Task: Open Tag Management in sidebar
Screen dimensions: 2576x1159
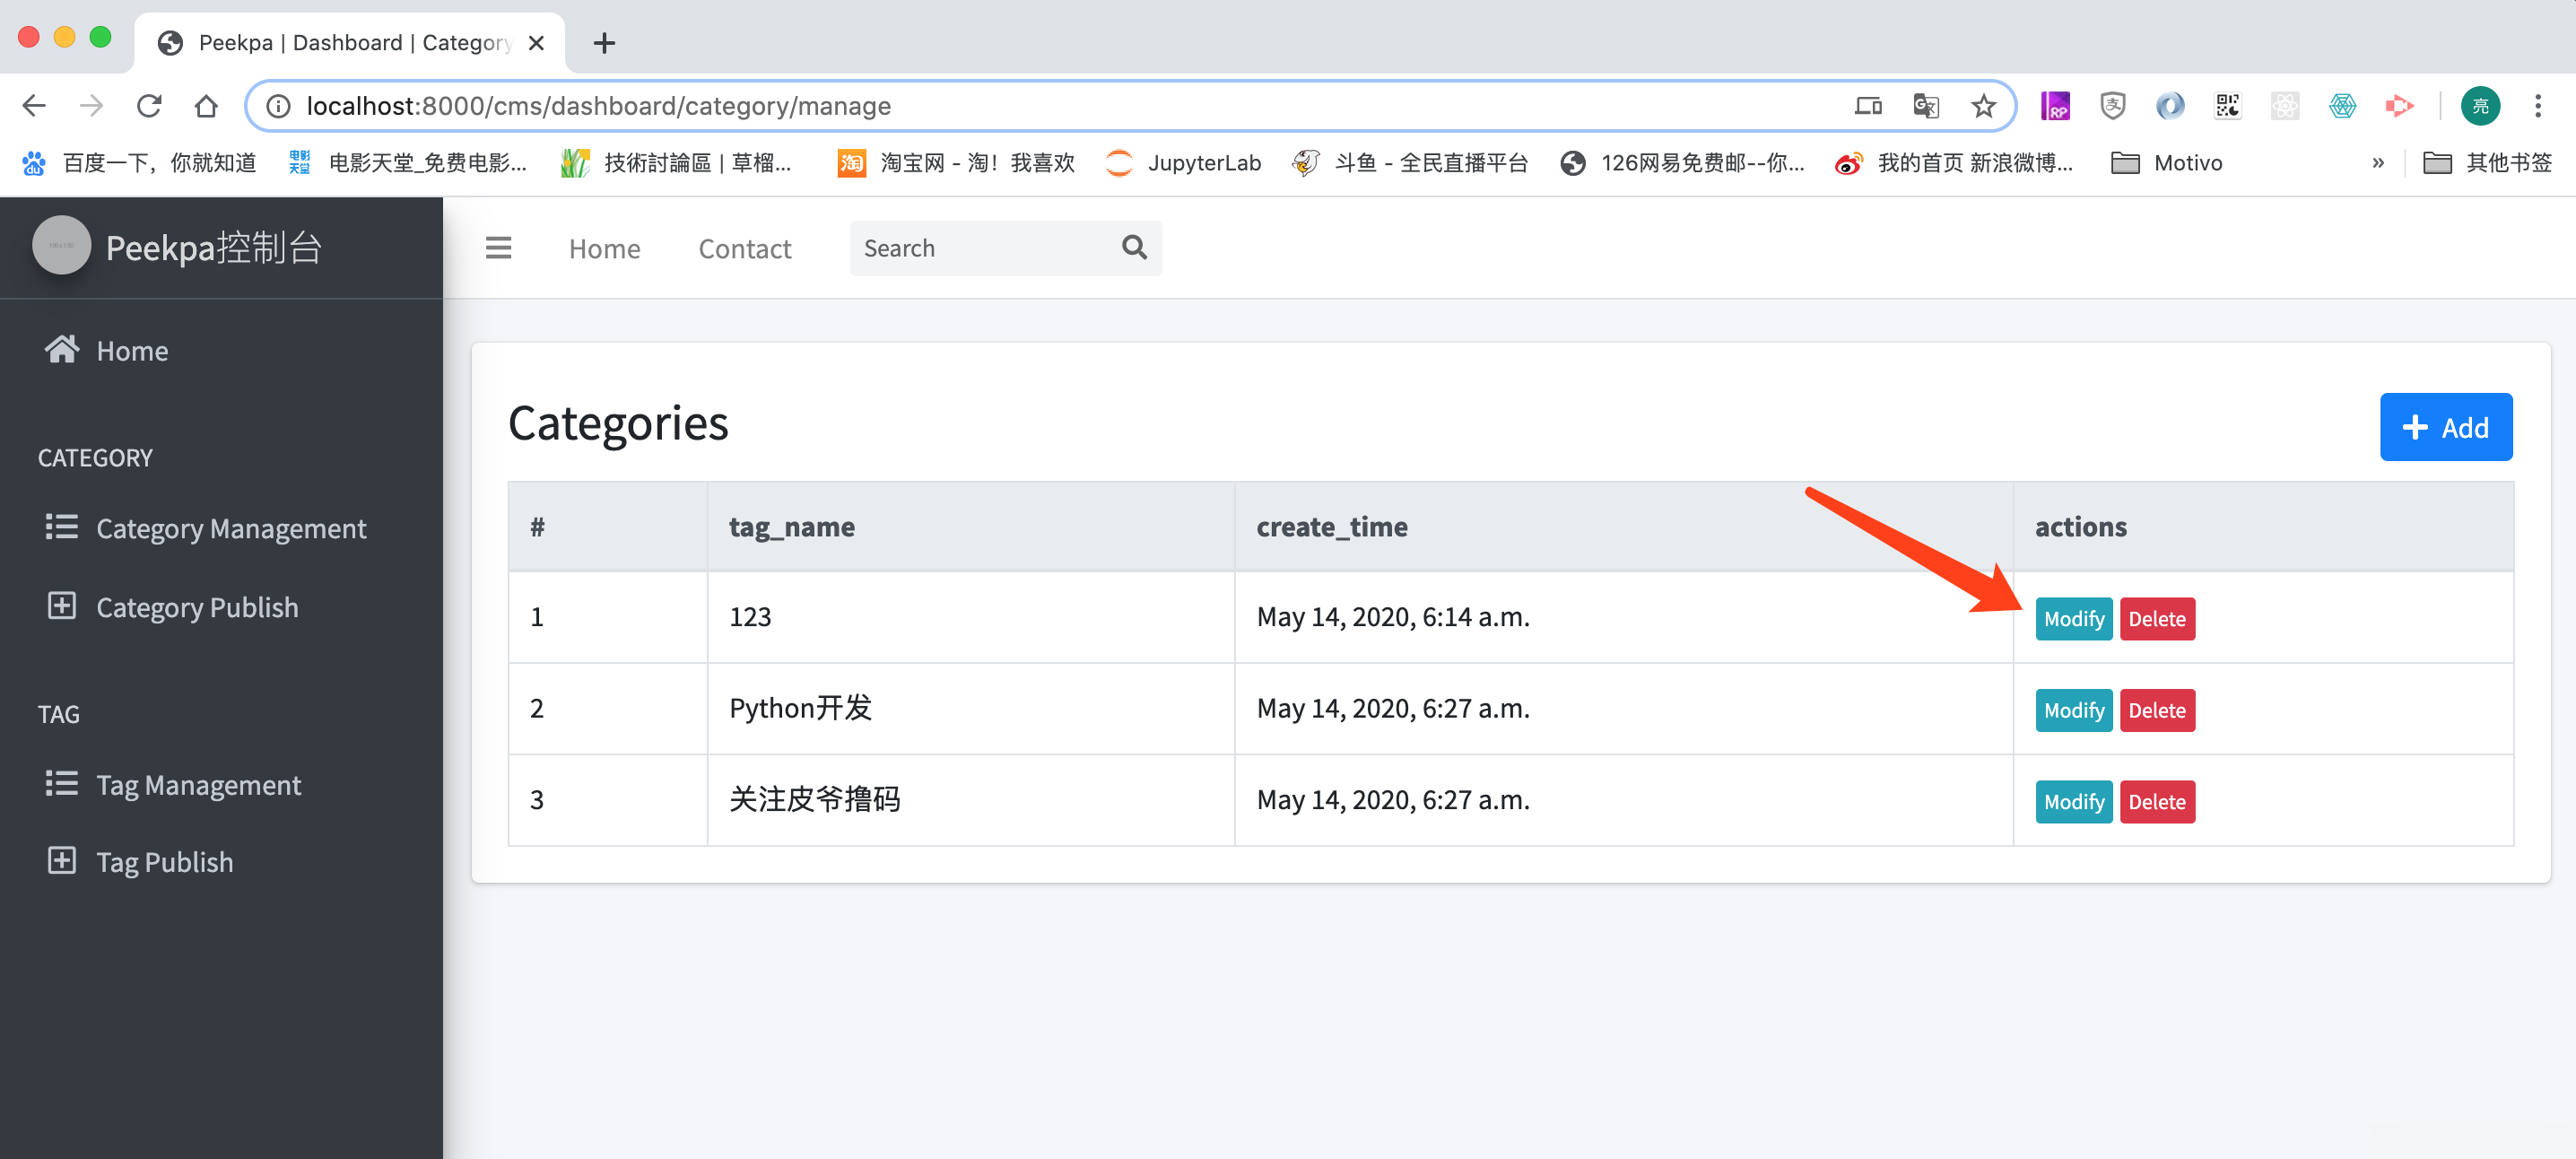Action: click(198, 785)
